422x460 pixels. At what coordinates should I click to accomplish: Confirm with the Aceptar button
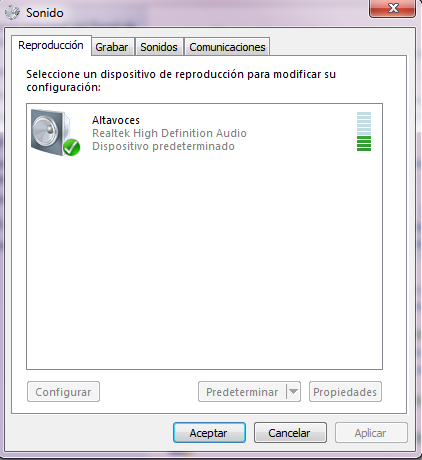point(209,433)
